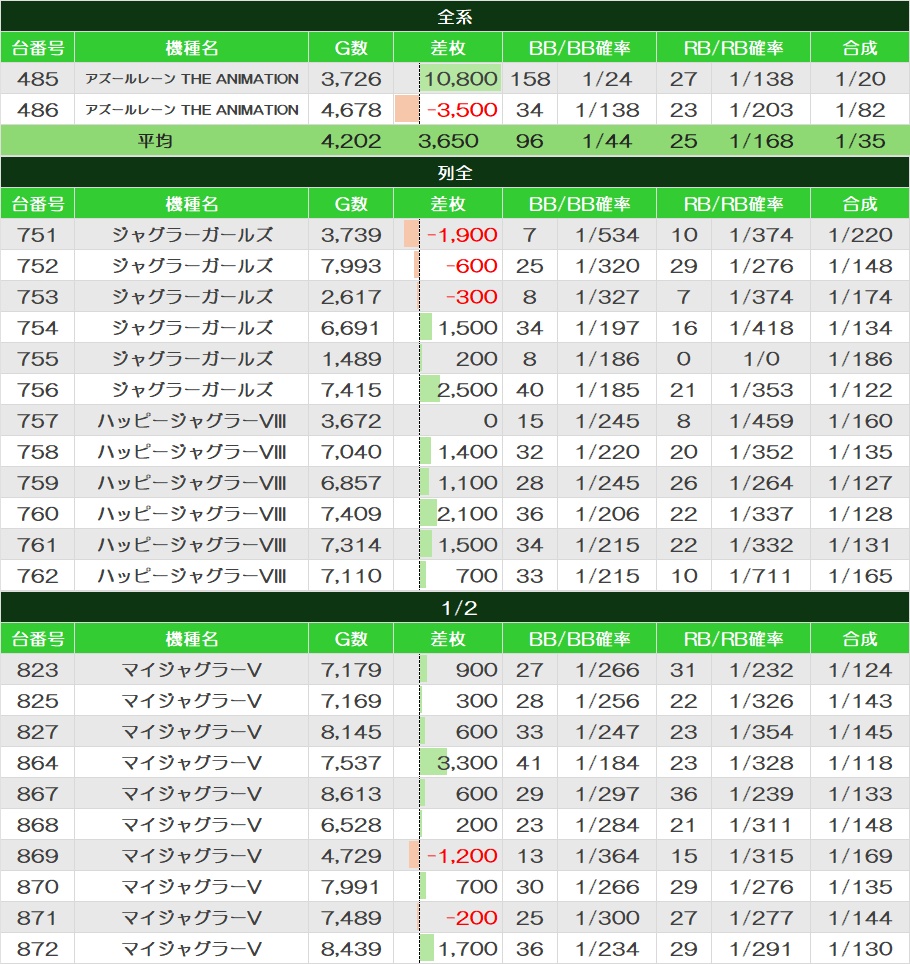Image resolution: width=910 pixels, height=964 pixels.
Task: Select the 1/2 section header
Action: (x=455, y=607)
